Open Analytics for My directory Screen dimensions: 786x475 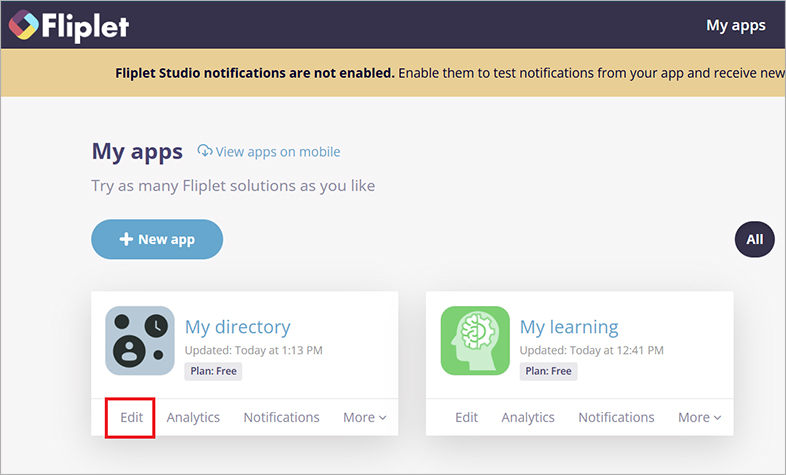[193, 417]
